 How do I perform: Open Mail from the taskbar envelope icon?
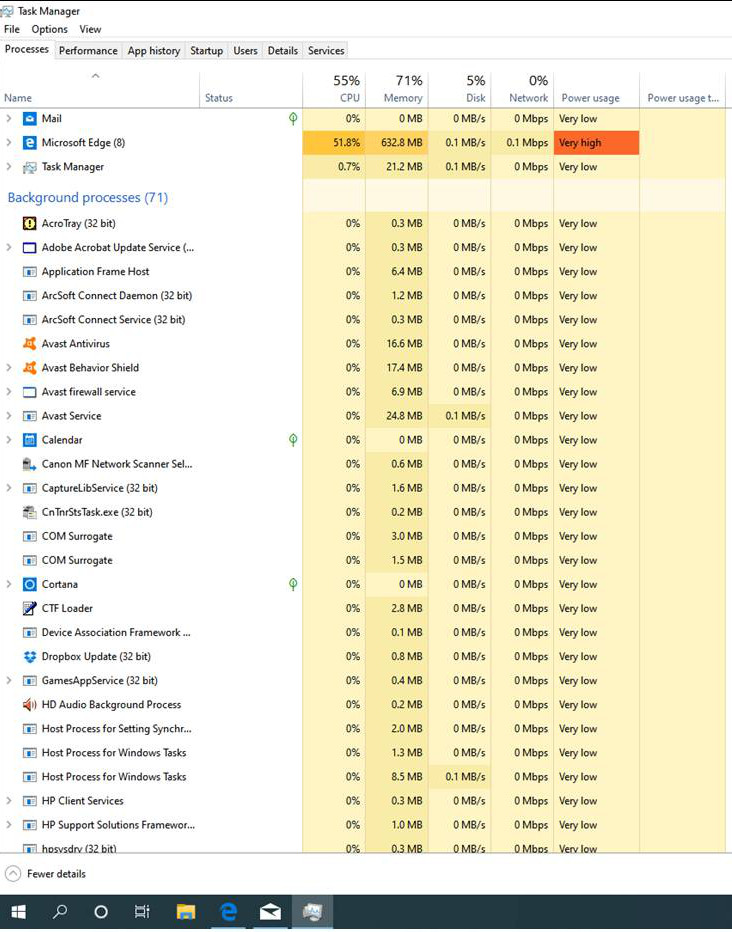(x=270, y=912)
